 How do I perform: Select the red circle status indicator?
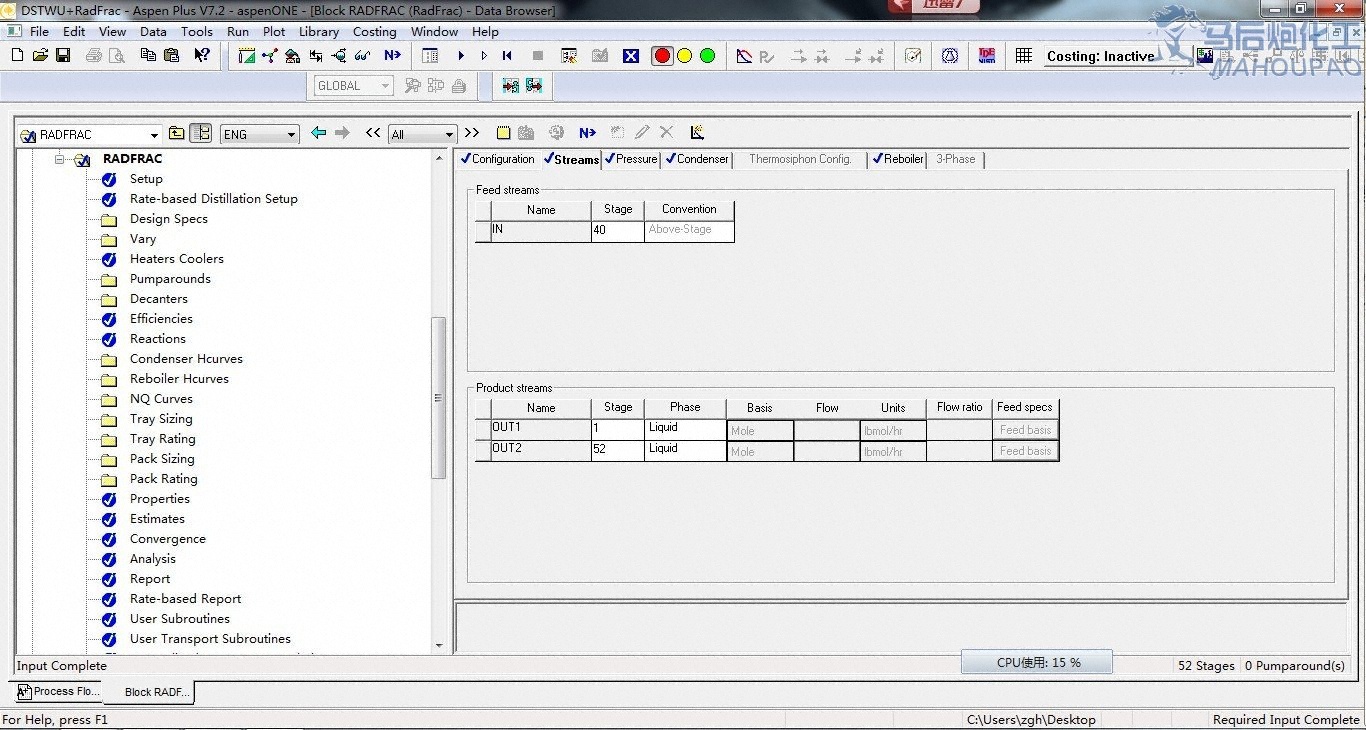click(662, 56)
